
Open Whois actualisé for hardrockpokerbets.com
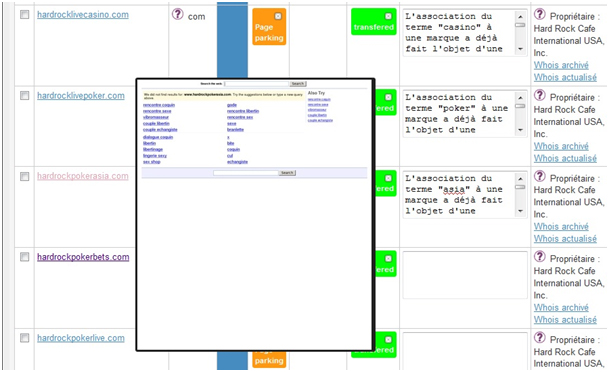coord(565,320)
